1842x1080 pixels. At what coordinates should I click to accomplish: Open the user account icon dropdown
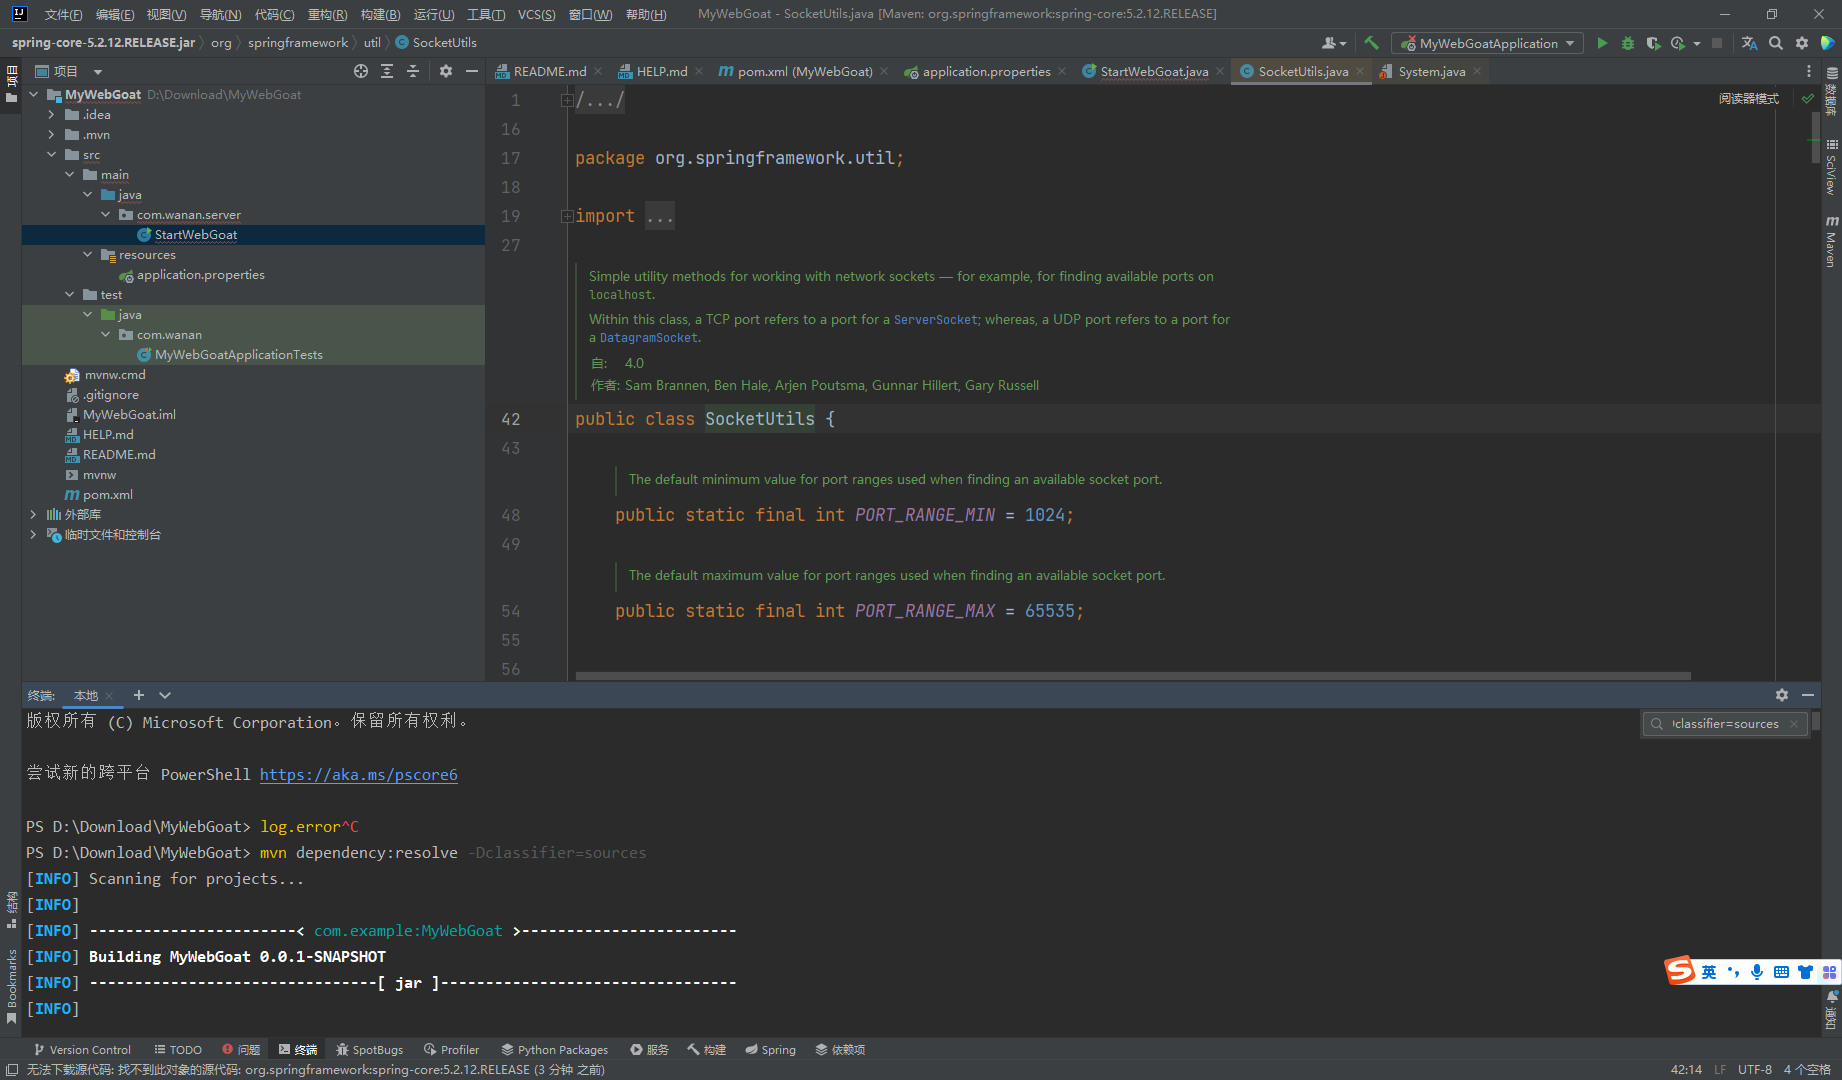point(1334,43)
